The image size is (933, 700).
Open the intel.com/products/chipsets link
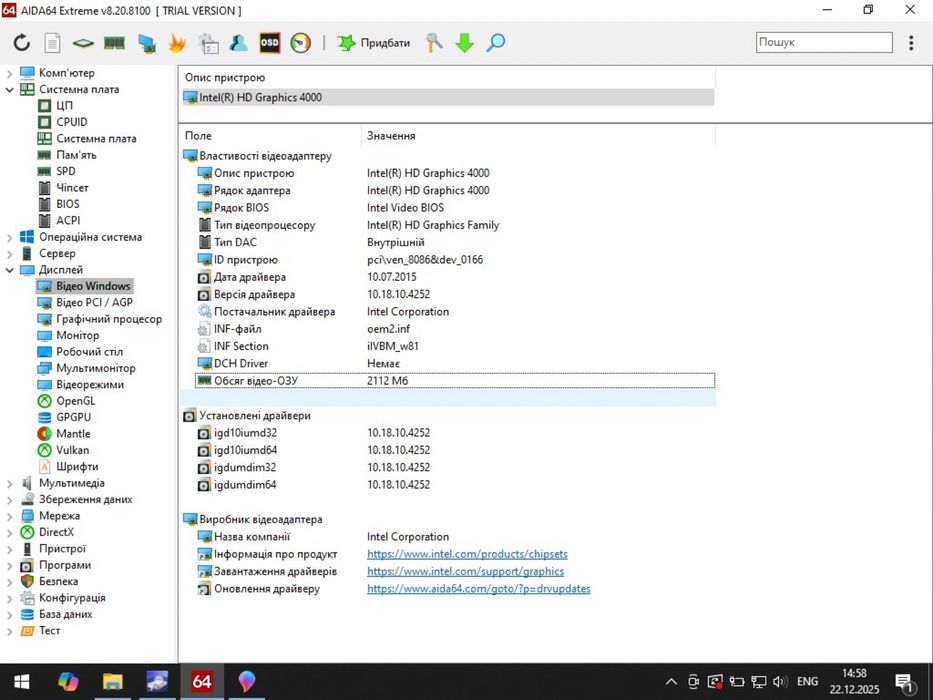(x=467, y=554)
